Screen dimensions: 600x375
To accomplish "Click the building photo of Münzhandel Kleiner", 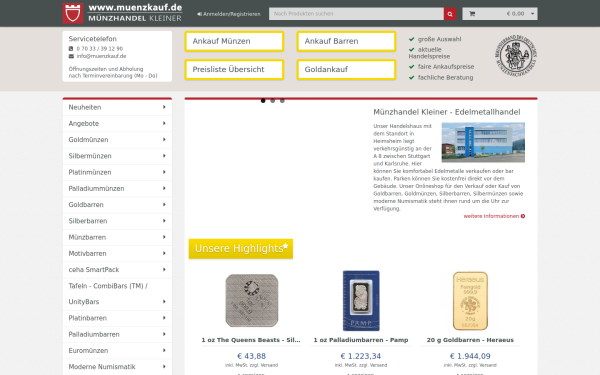I will (483, 142).
